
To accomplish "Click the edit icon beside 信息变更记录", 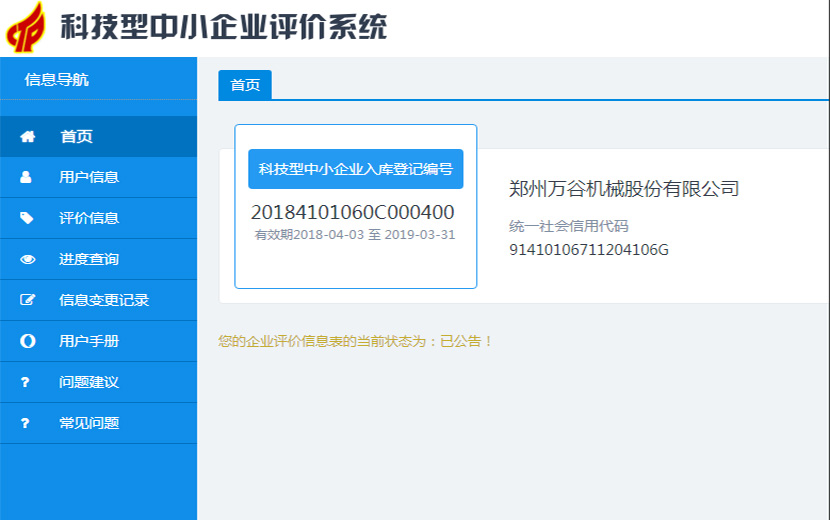I will coord(27,300).
